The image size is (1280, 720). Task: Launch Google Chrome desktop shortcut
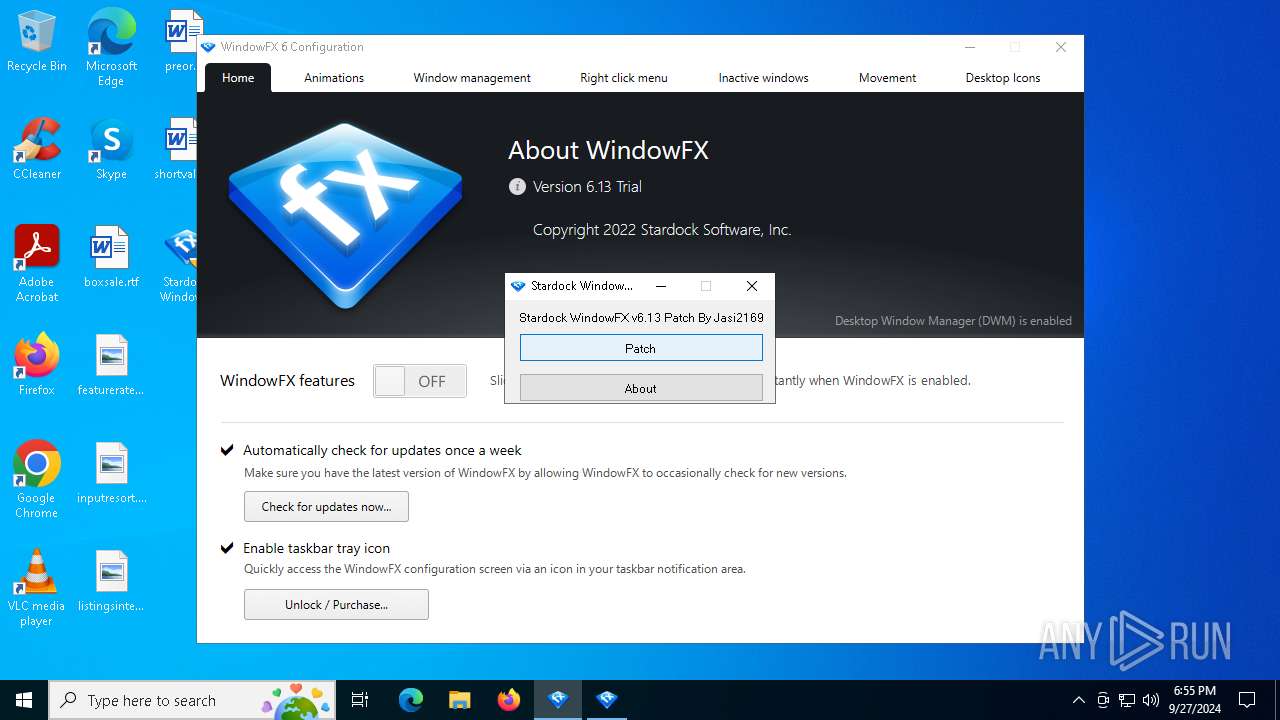(x=37, y=480)
